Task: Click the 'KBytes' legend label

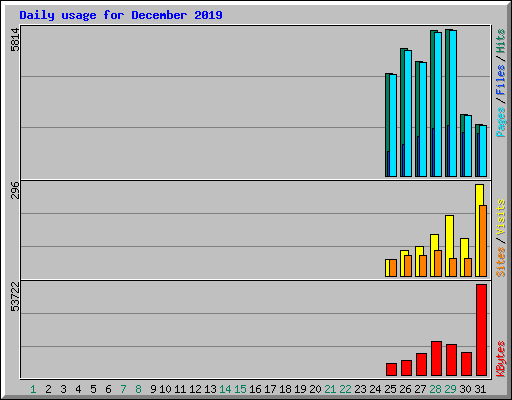Action: [x=501, y=359]
